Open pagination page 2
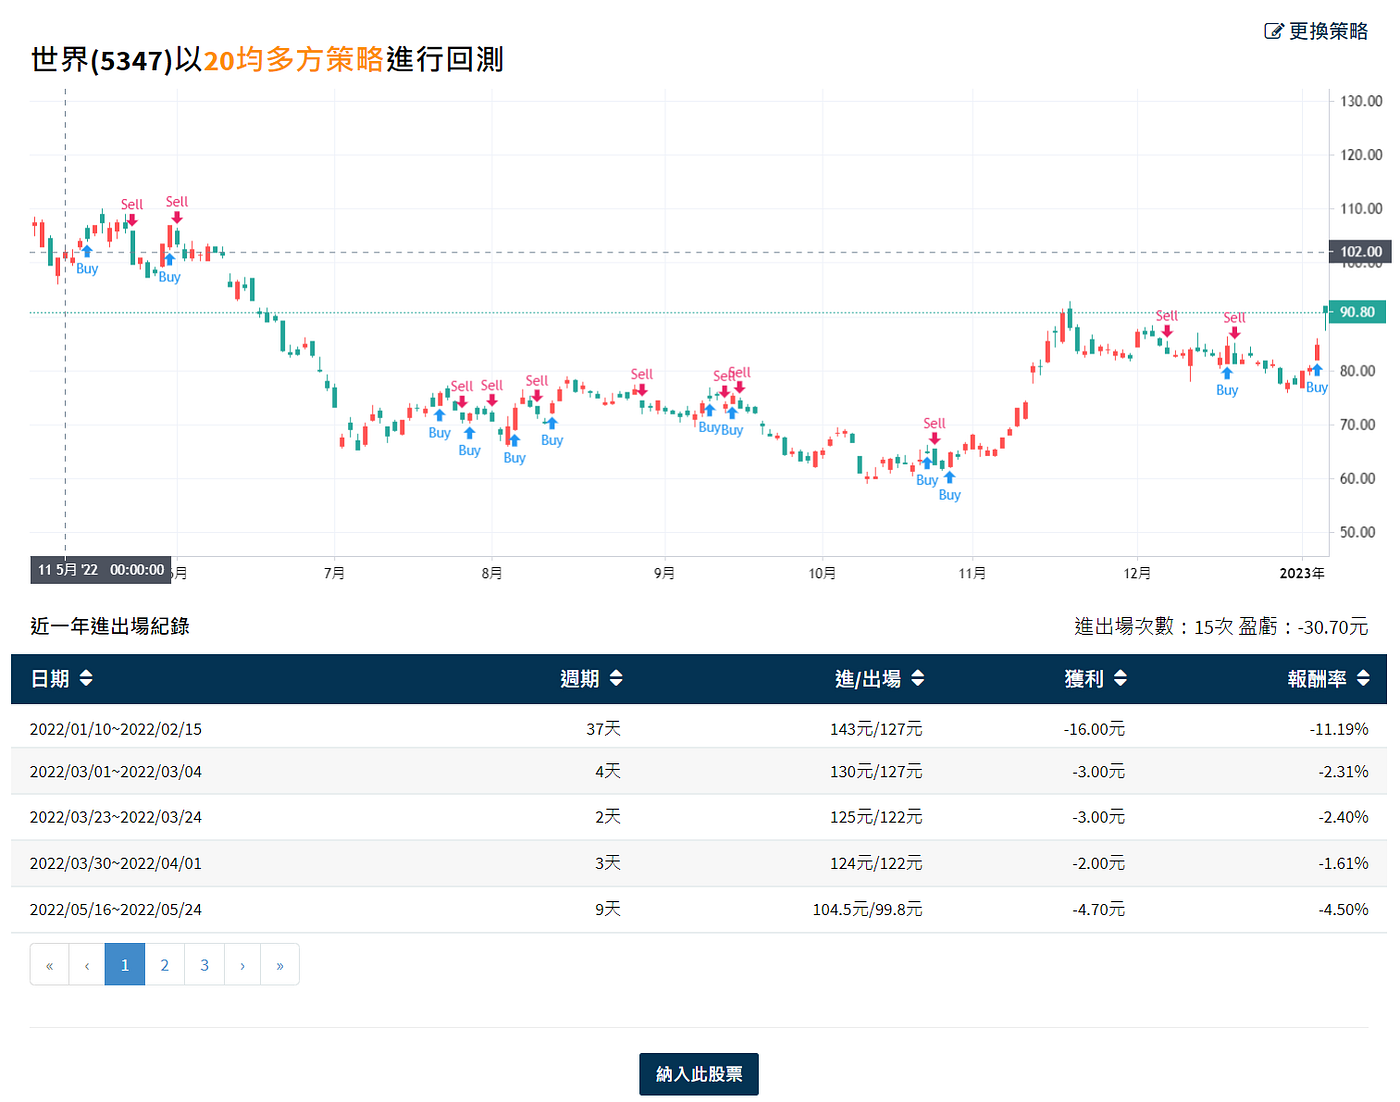This screenshot has height=1102, width=1400. (165, 965)
